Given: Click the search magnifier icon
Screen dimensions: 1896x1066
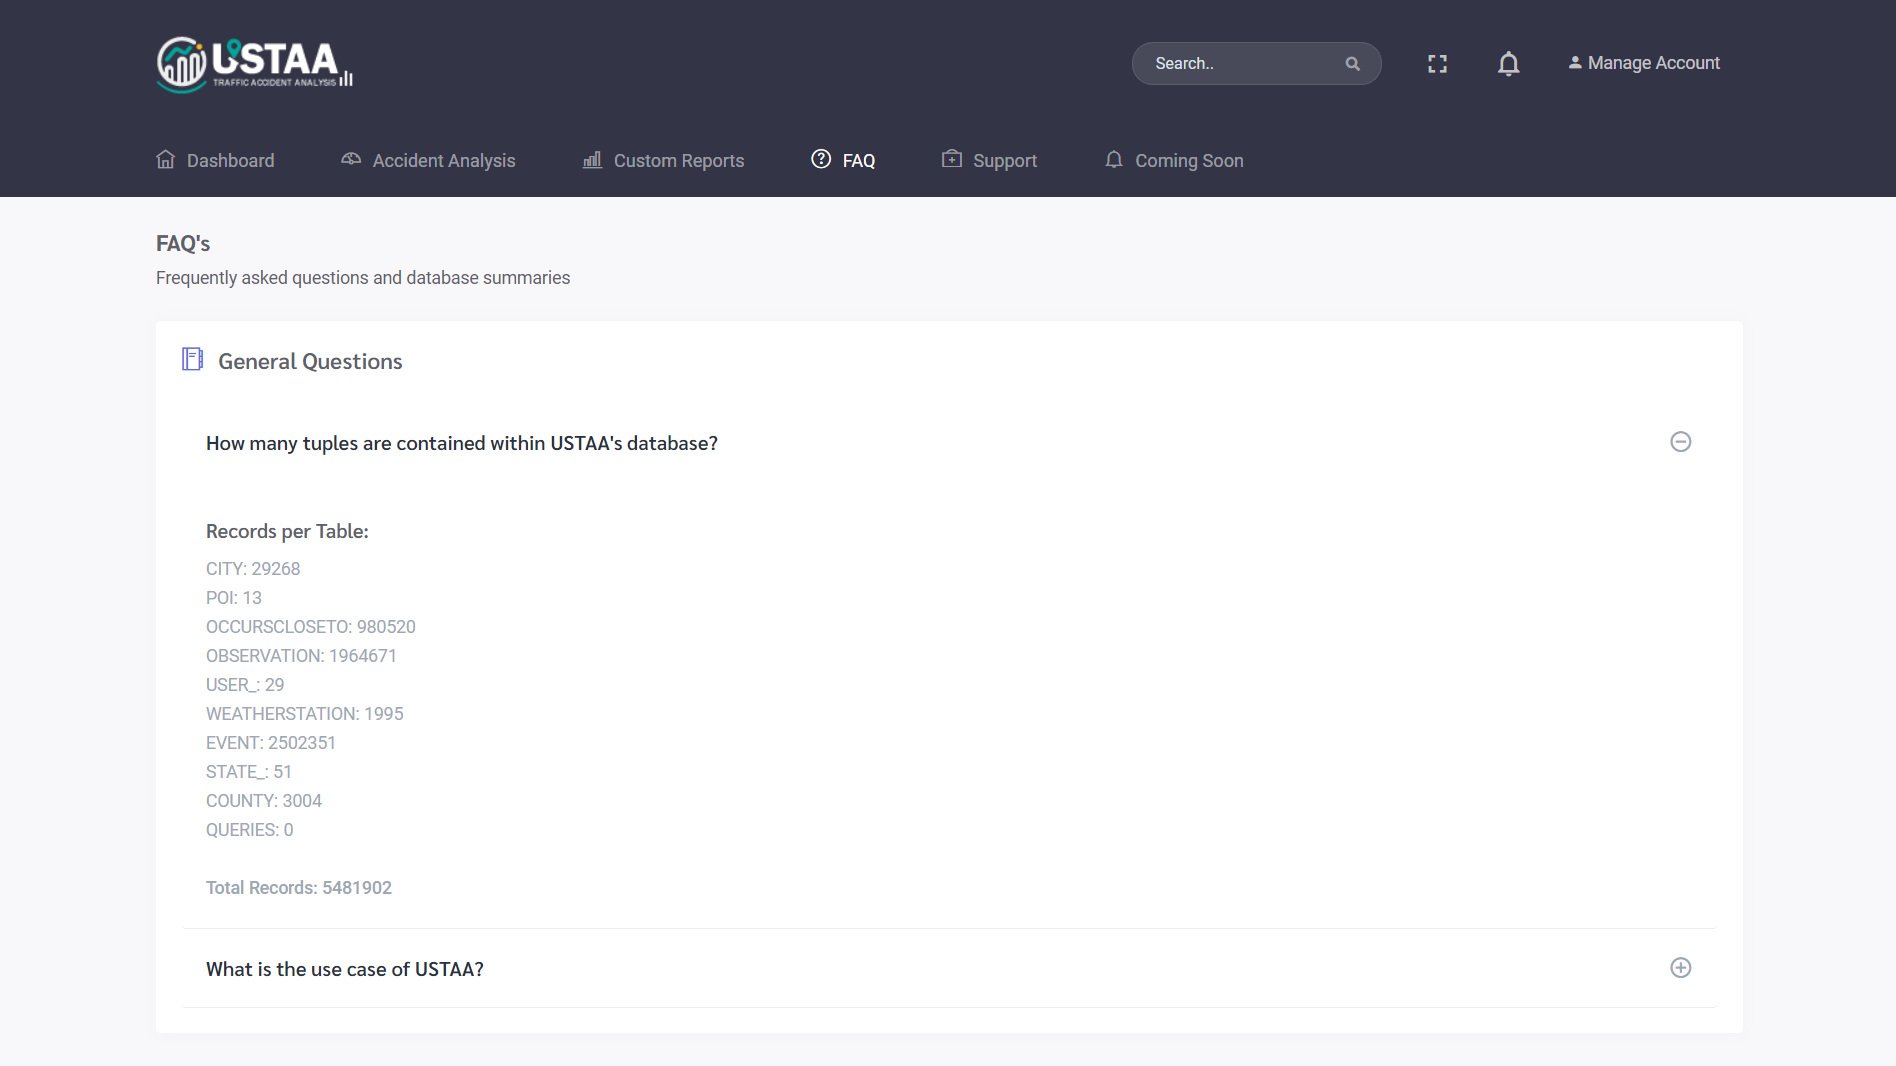Looking at the screenshot, I should click(x=1352, y=64).
